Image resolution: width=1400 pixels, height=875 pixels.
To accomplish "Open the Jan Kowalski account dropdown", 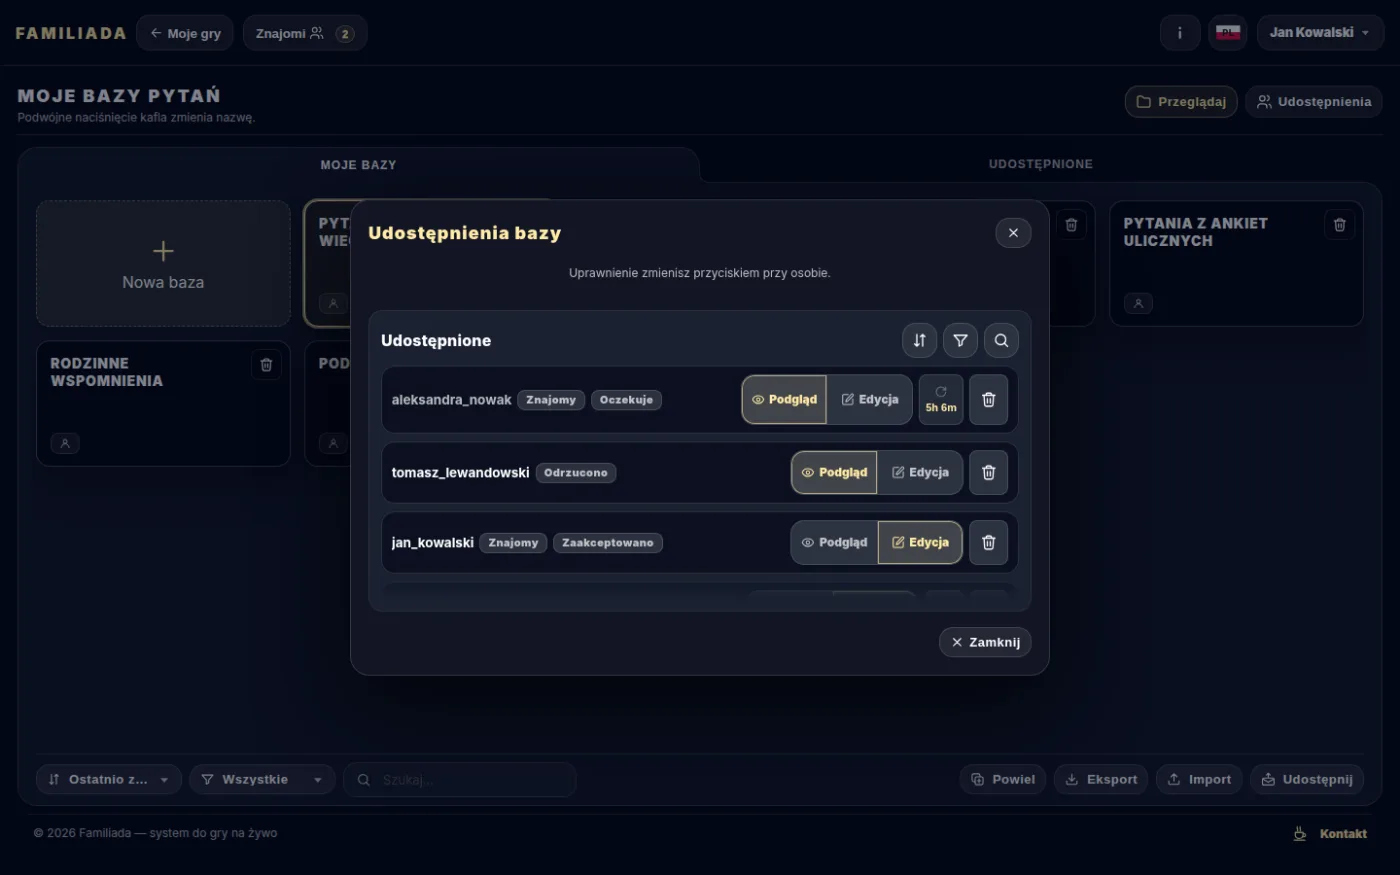I will (x=1320, y=33).
